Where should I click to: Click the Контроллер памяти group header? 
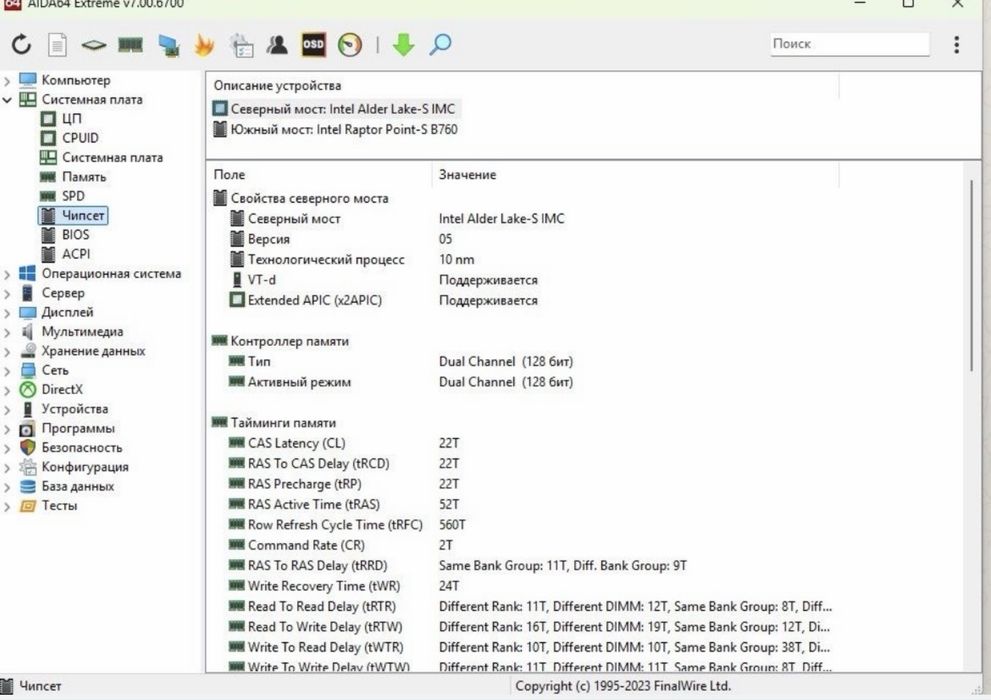281,341
